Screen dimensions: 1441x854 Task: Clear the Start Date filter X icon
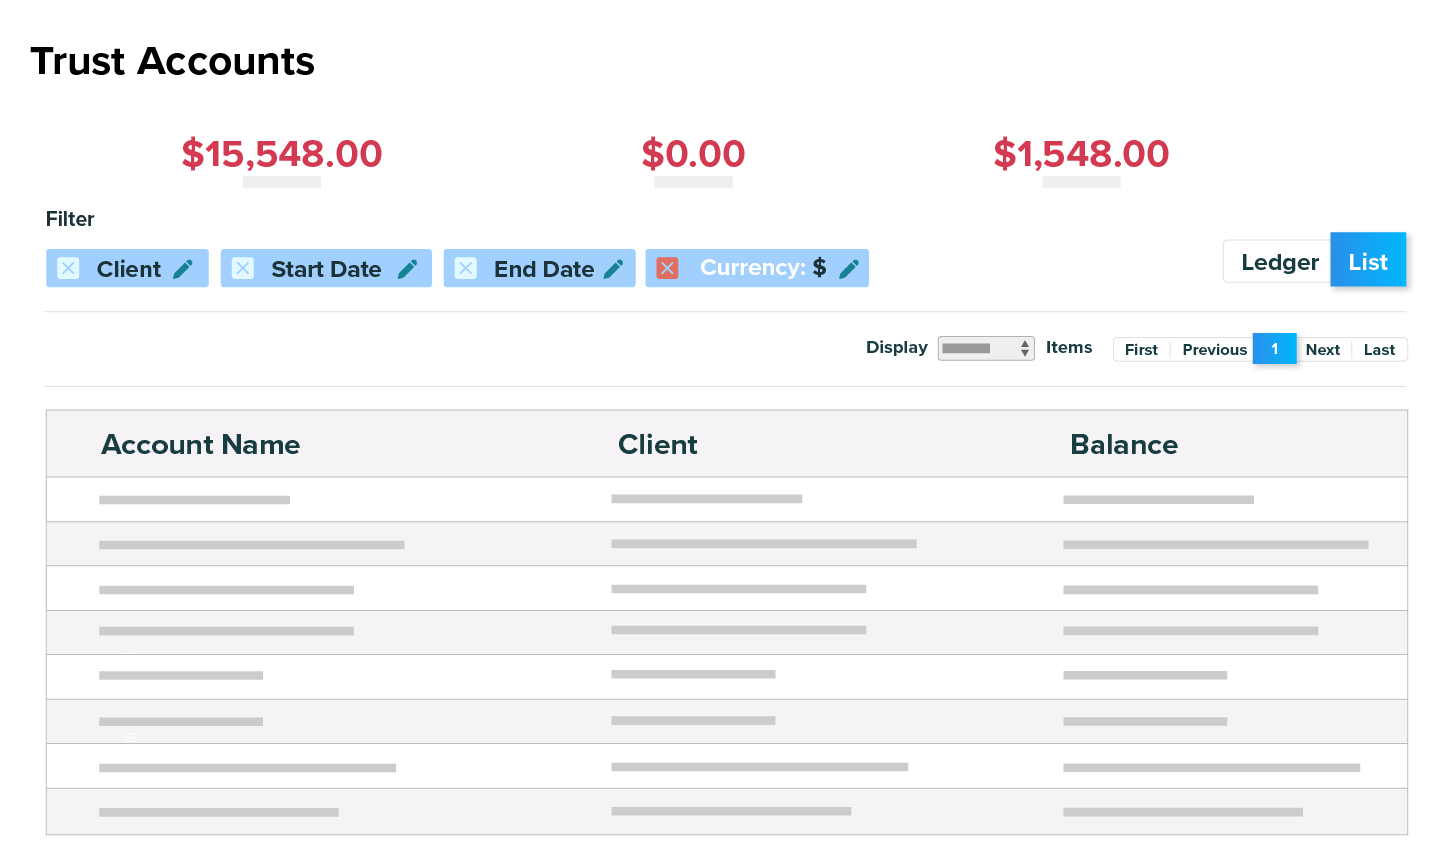pos(243,268)
